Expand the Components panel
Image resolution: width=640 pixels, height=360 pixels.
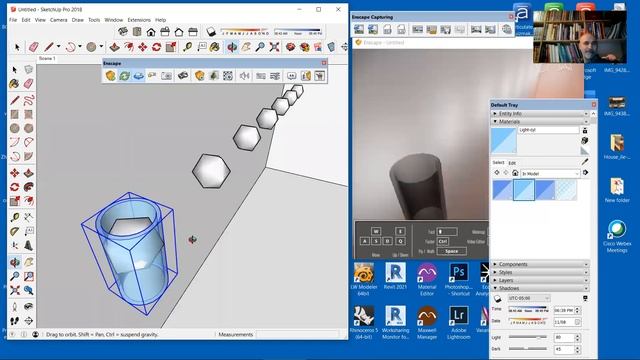[540, 264]
